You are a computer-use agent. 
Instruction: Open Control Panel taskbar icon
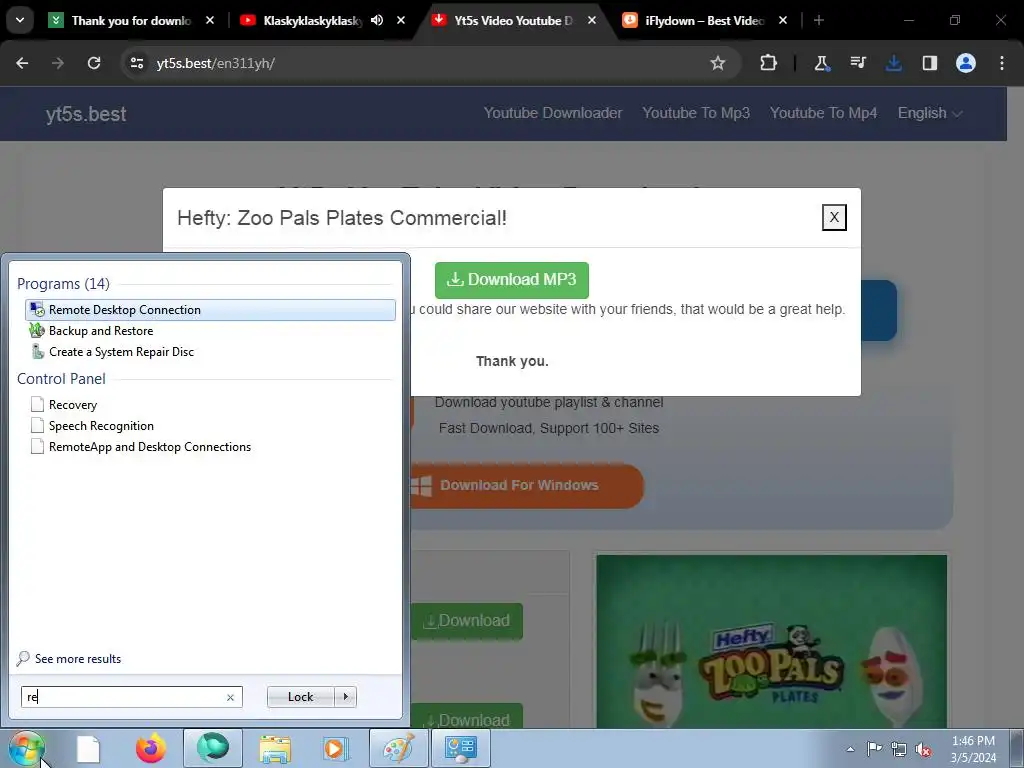pos(460,748)
